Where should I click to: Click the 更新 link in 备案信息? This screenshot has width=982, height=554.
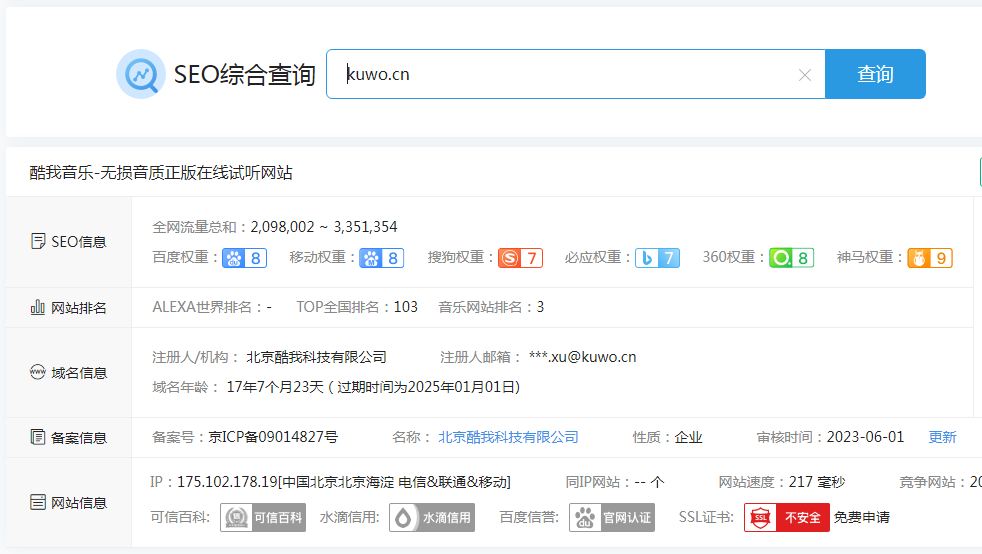click(x=943, y=437)
